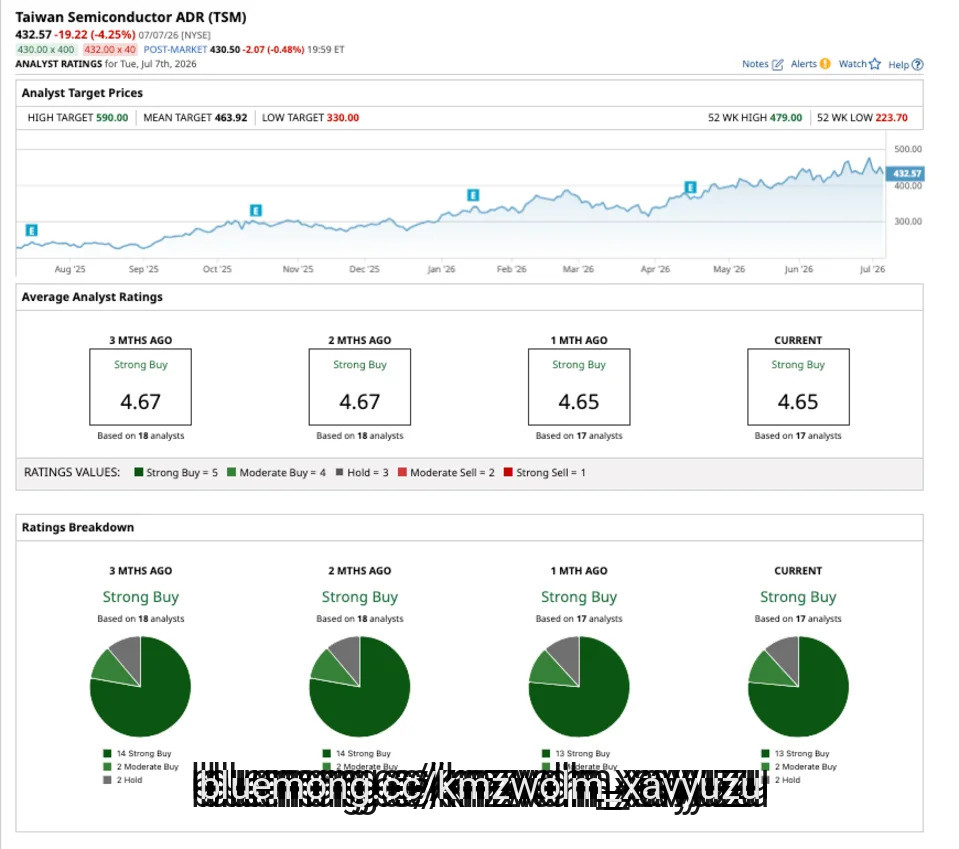
Task: Click the 2 MTHS AGO ratings pie chart
Action: pos(360,686)
